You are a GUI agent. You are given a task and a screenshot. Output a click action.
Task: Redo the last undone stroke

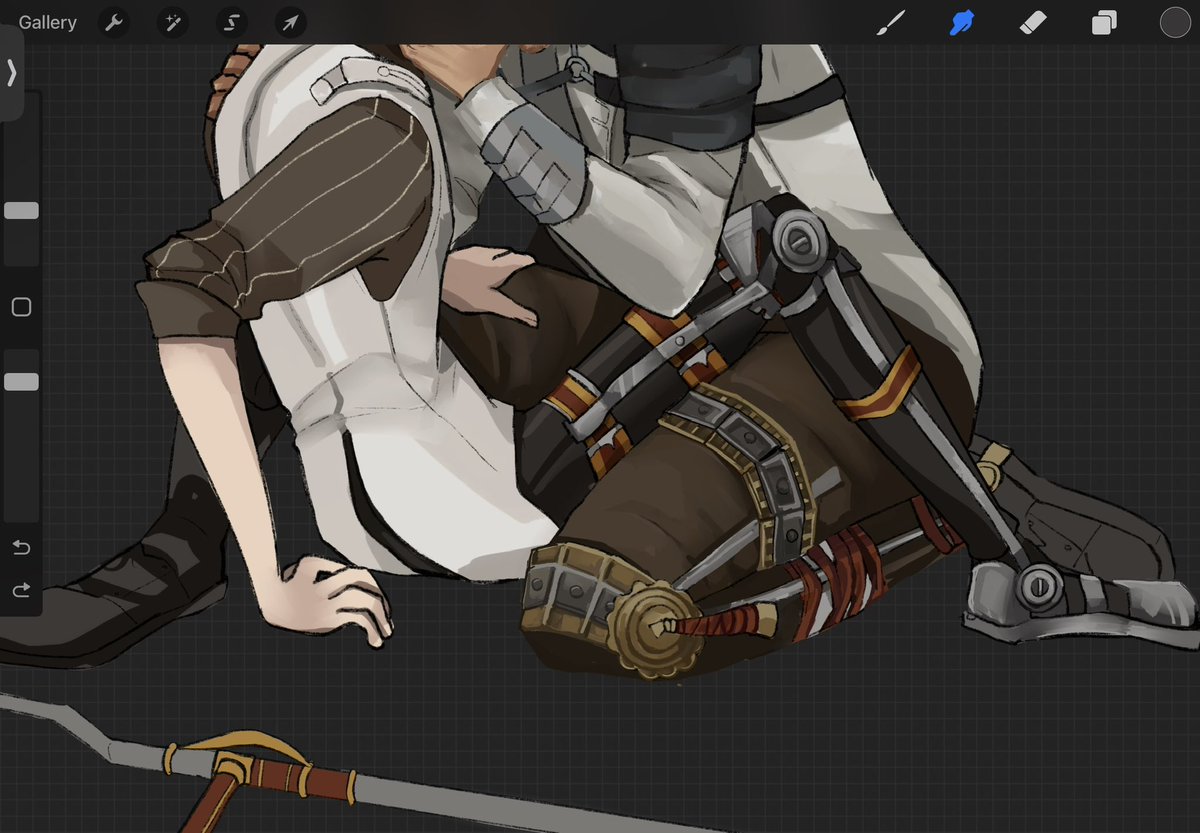pyautogui.click(x=21, y=591)
